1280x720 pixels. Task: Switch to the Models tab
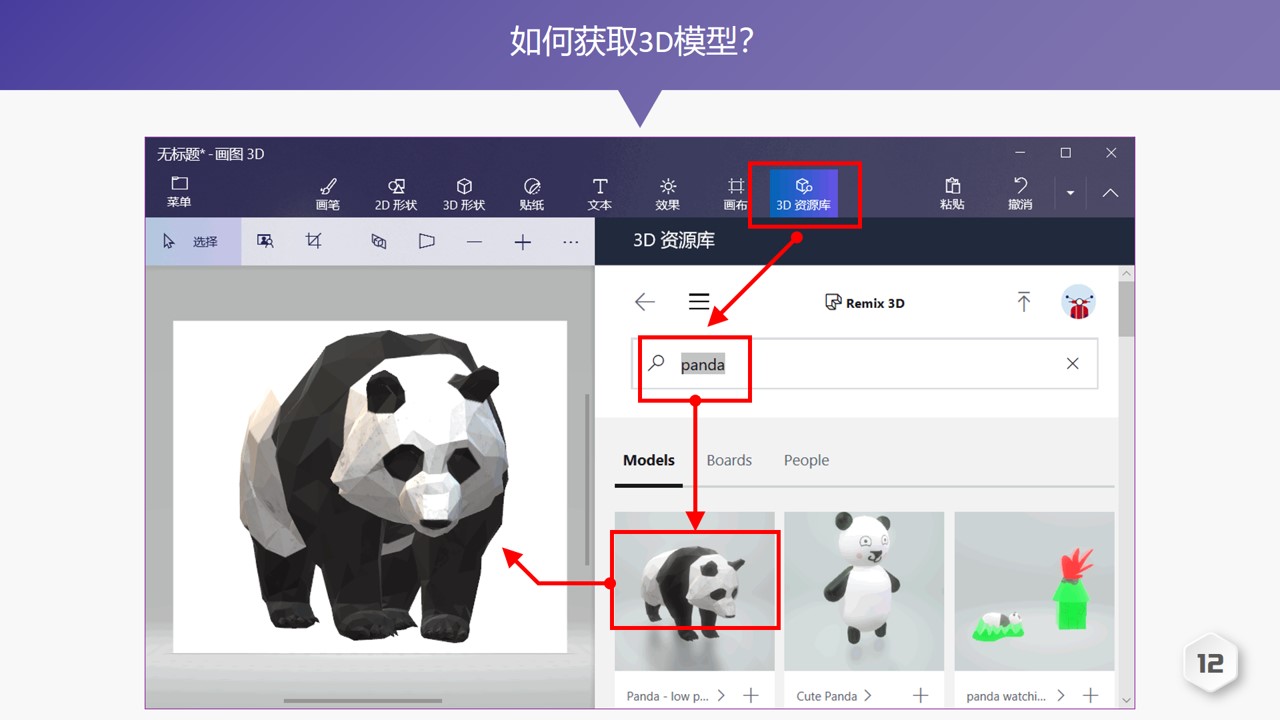click(649, 460)
